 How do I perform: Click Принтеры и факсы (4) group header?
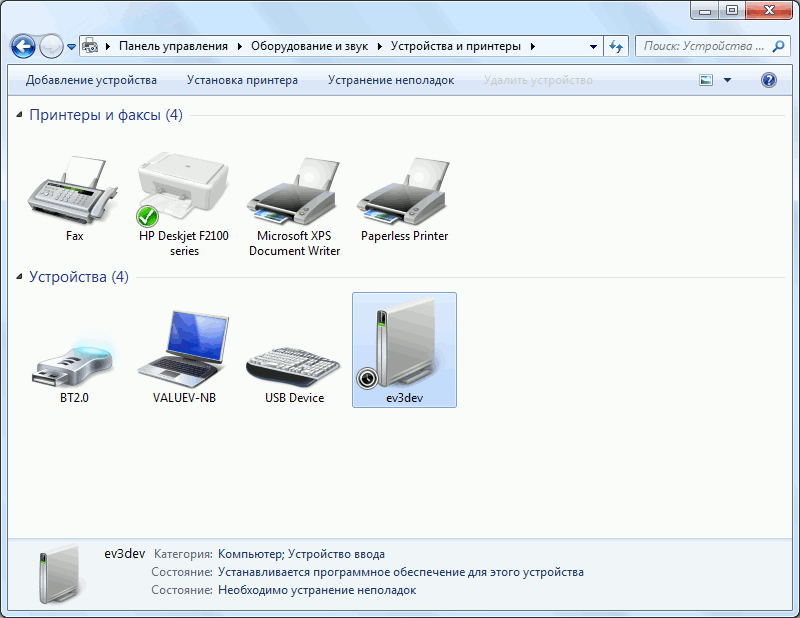(x=106, y=115)
